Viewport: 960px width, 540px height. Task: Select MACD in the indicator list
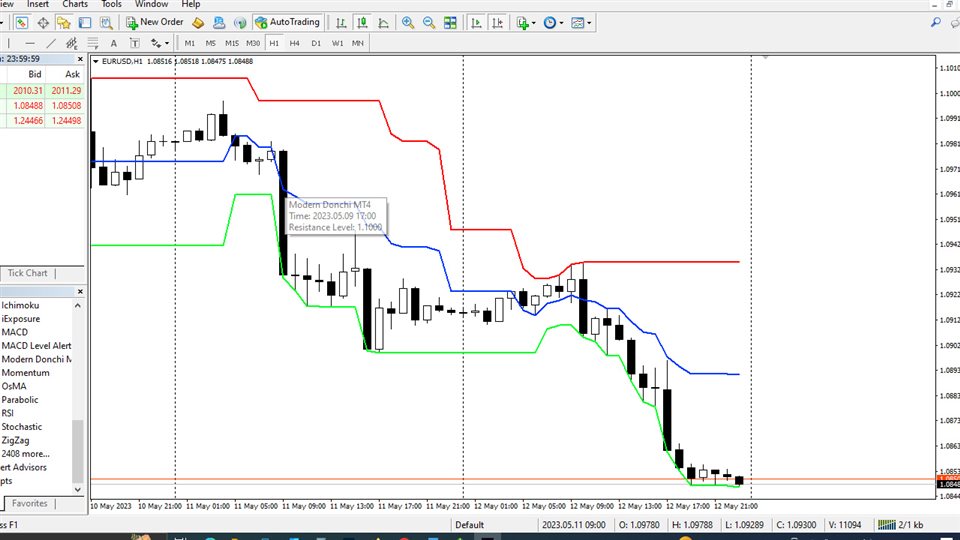[x=15, y=332]
